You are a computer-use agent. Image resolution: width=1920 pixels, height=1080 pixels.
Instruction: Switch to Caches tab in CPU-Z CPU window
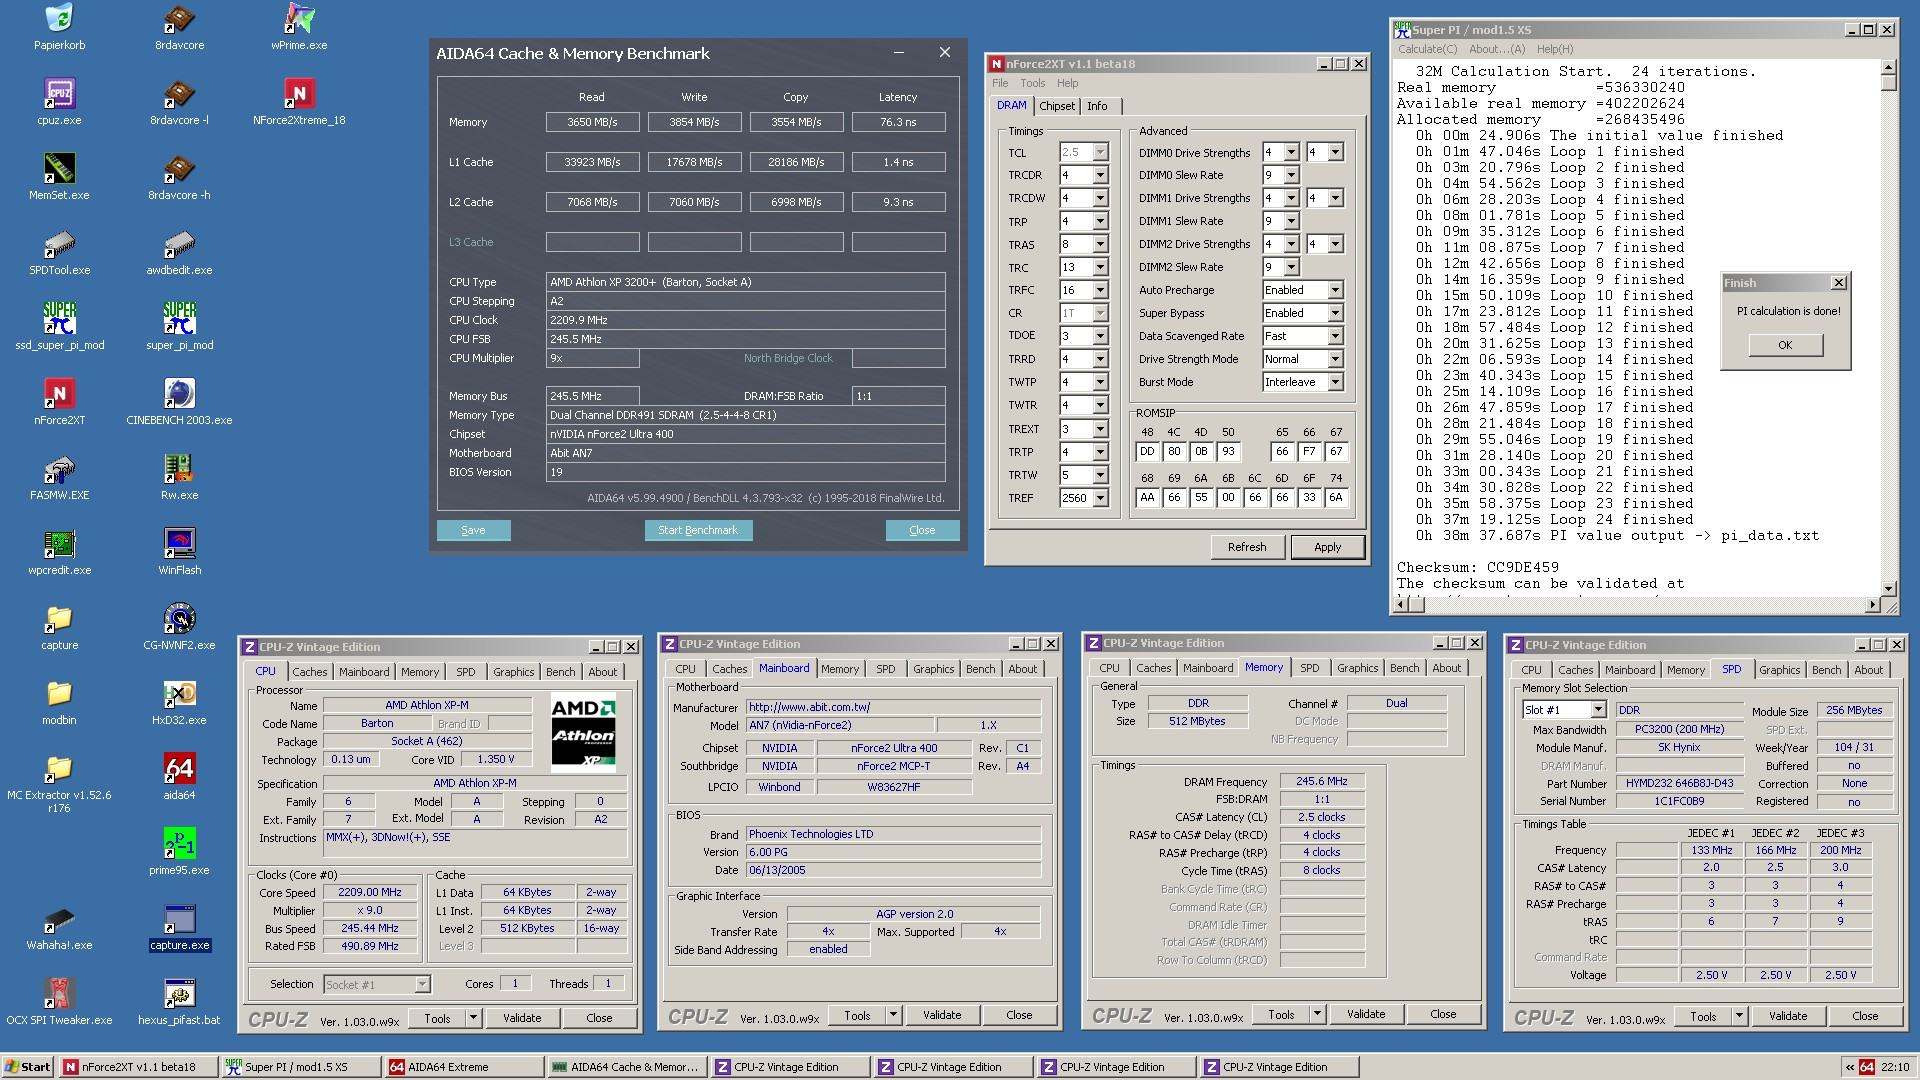tap(309, 672)
